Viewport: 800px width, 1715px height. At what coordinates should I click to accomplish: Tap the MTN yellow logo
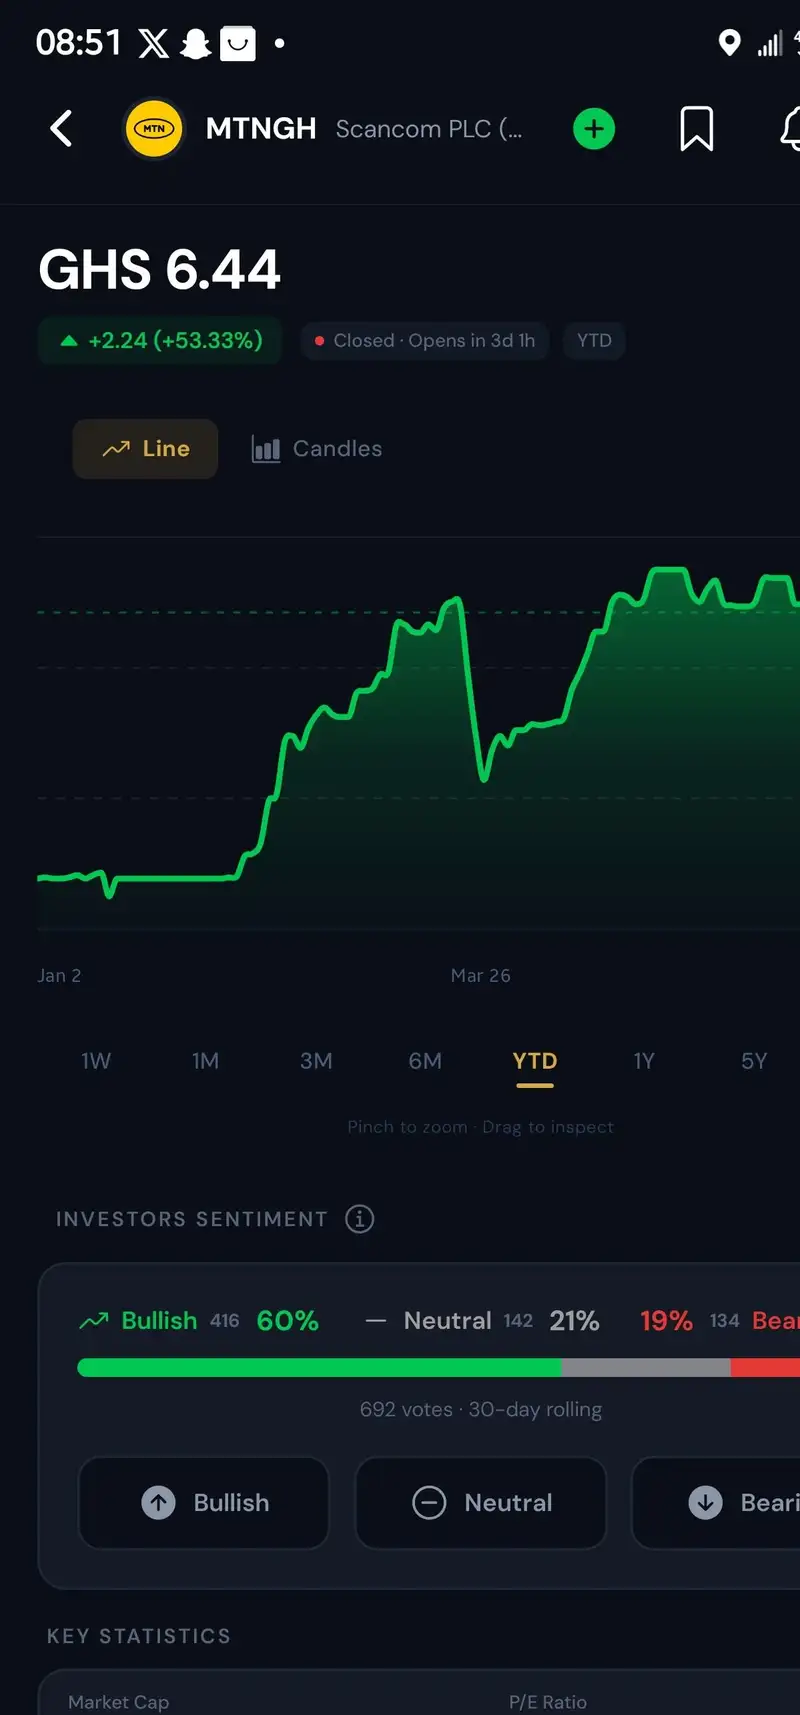click(154, 129)
